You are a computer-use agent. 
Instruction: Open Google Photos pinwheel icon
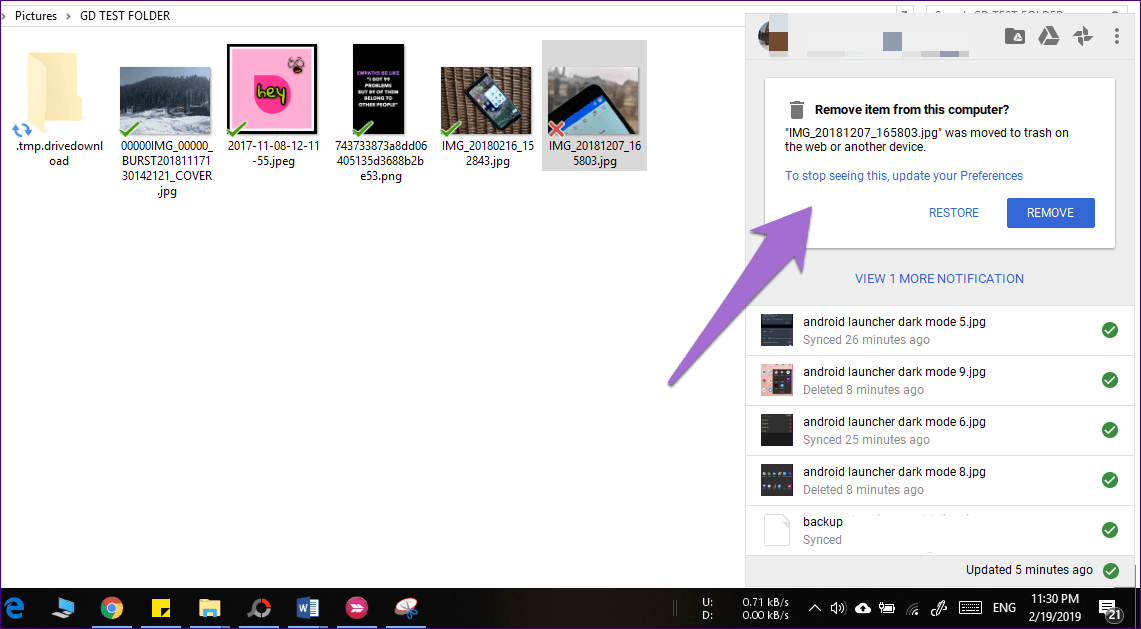(x=1082, y=37)
